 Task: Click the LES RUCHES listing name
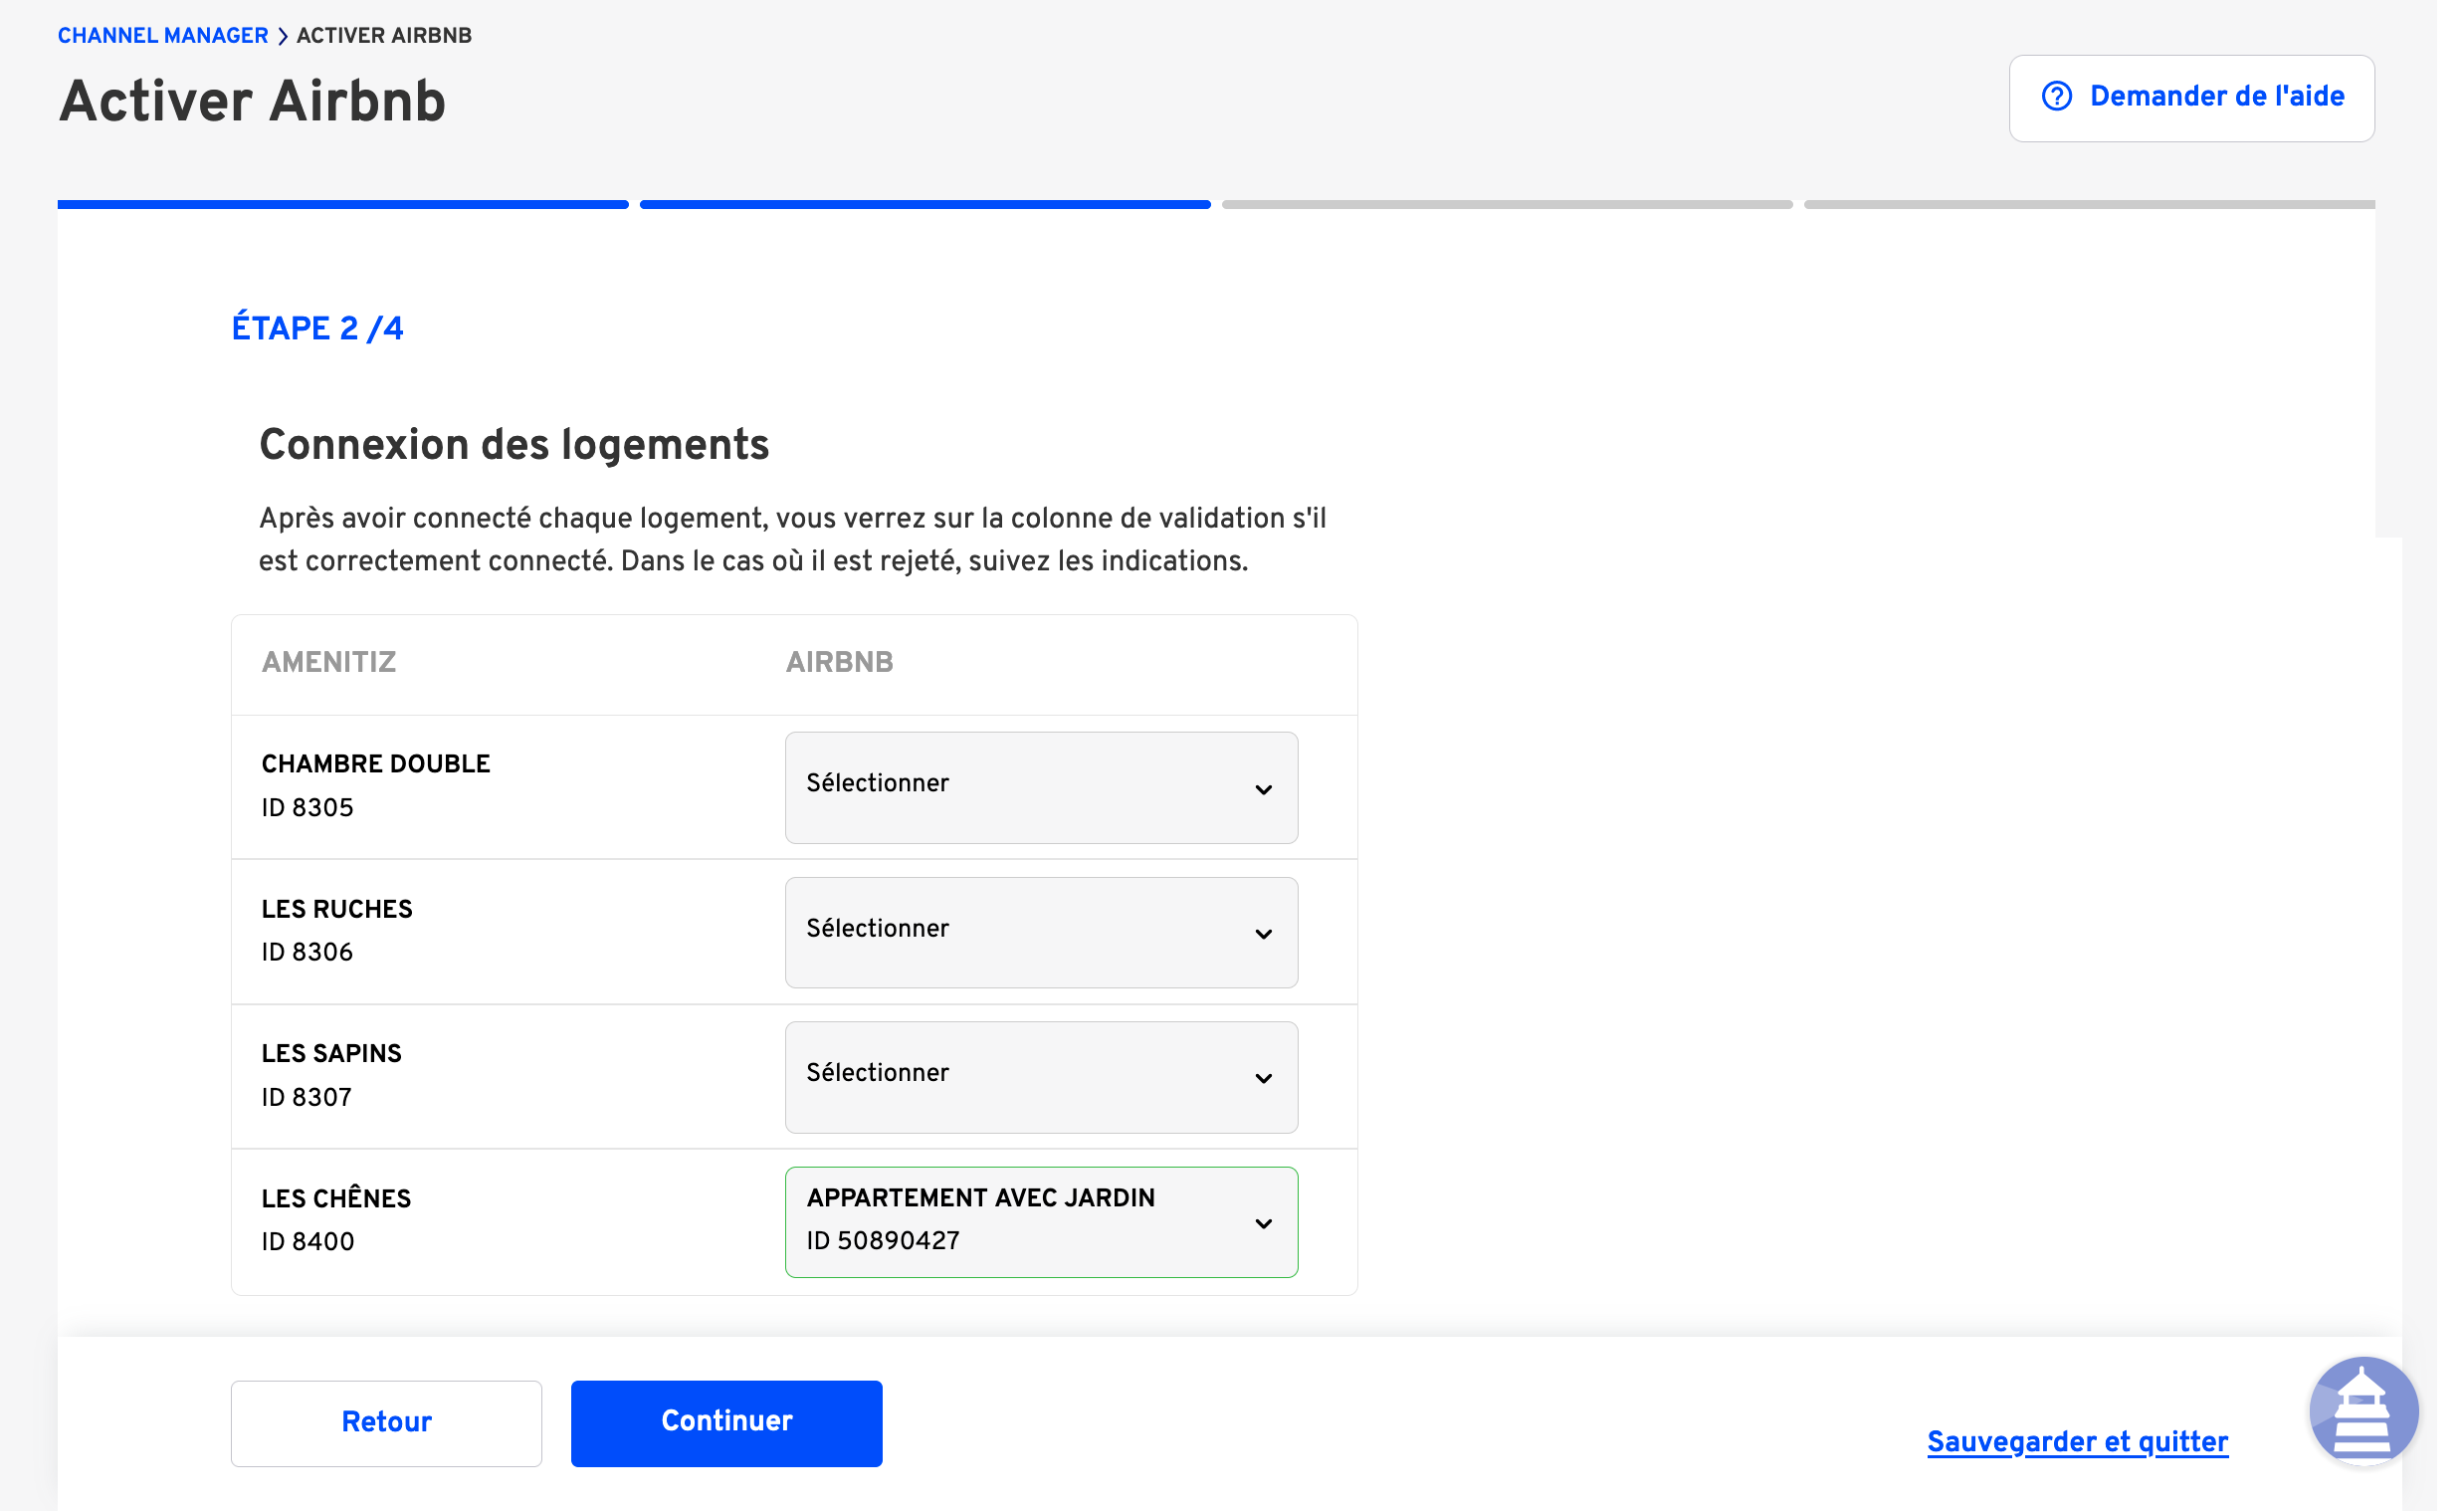(x=337, y=909)
